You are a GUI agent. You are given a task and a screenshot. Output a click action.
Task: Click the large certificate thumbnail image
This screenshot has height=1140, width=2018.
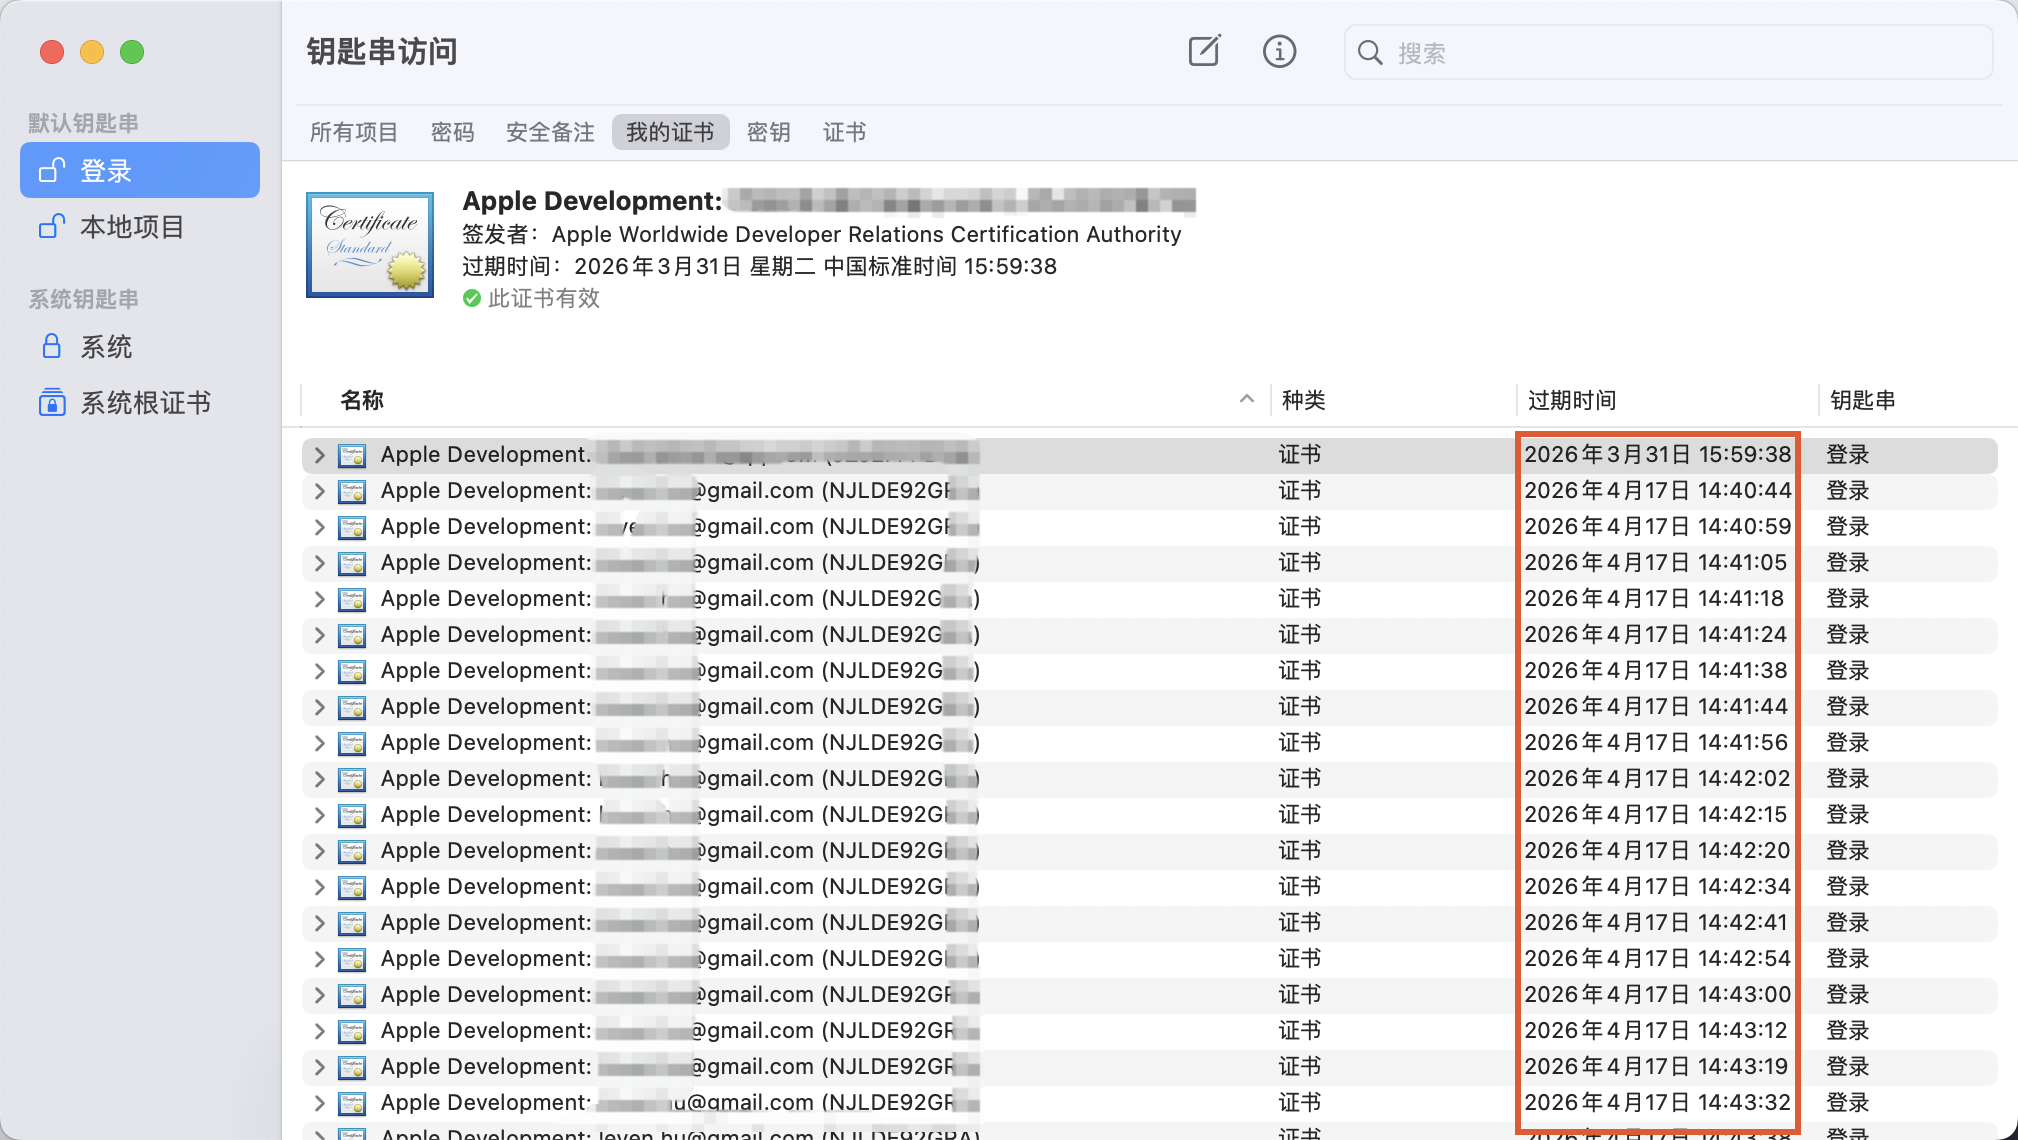[x=370, y=245]
